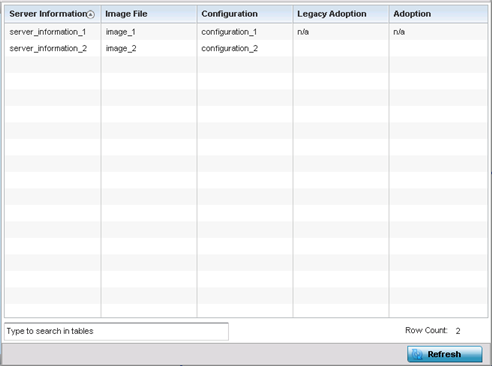Click the image_1 cell
This screenshot has height=366, width=492.
(149, 32)
